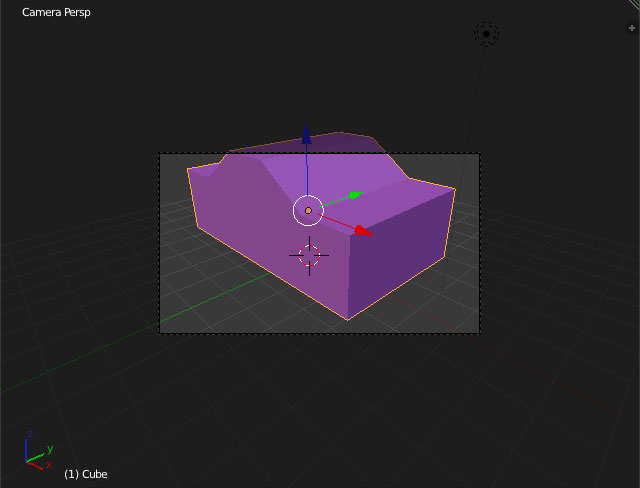Click the cube's bottom front corner
This screenshot has height=488, width=640.
click(347, 319)
